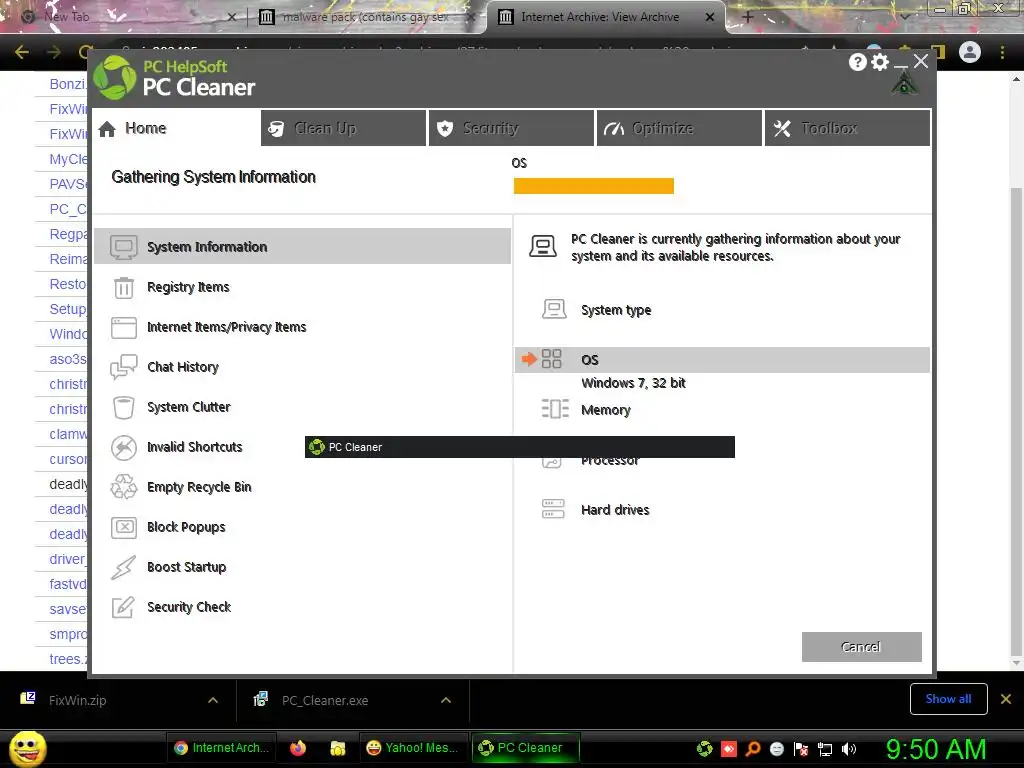This screenshot has height=768, width=1024.
Task: Expand PC_Cleaner.exe download options chevron
Action: pos(446,700)
